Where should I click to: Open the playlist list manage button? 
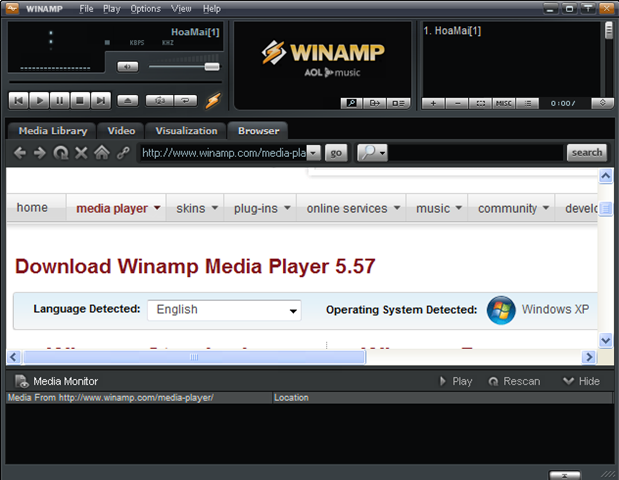click(x=527, y=103)
